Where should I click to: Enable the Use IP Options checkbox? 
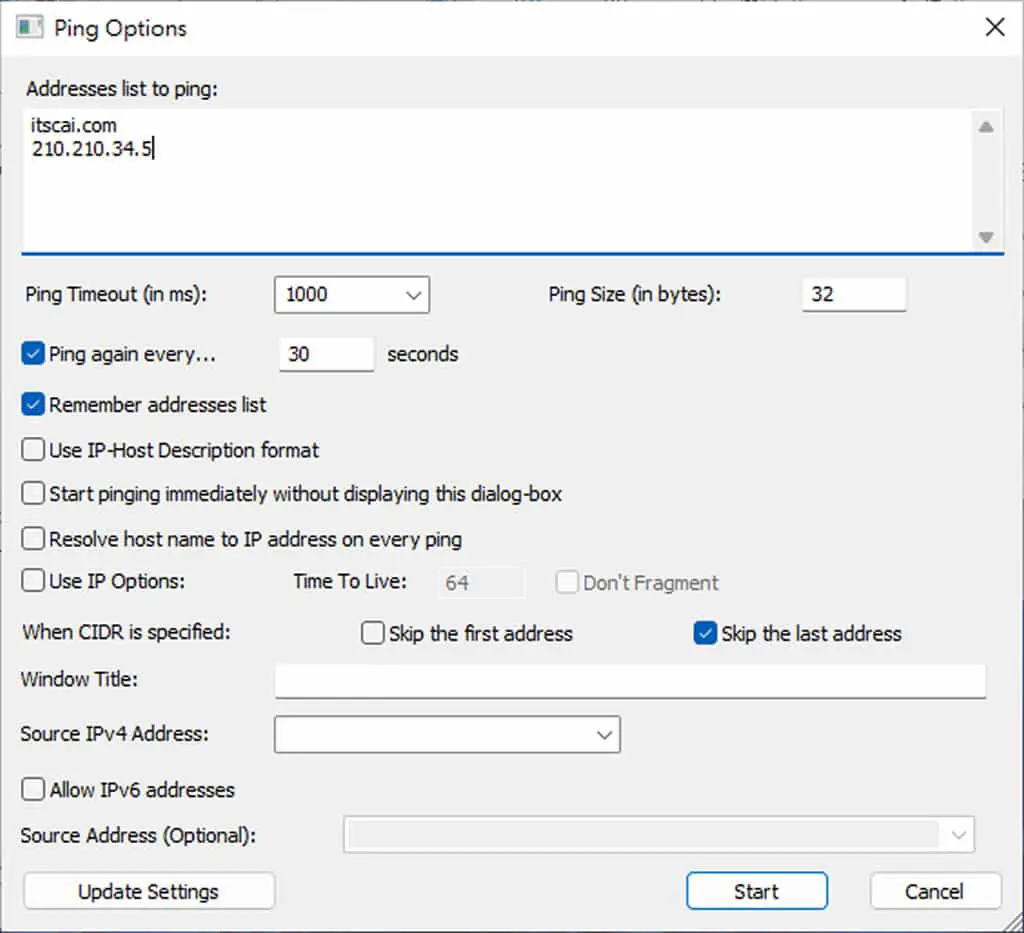(x=33, y=580)
